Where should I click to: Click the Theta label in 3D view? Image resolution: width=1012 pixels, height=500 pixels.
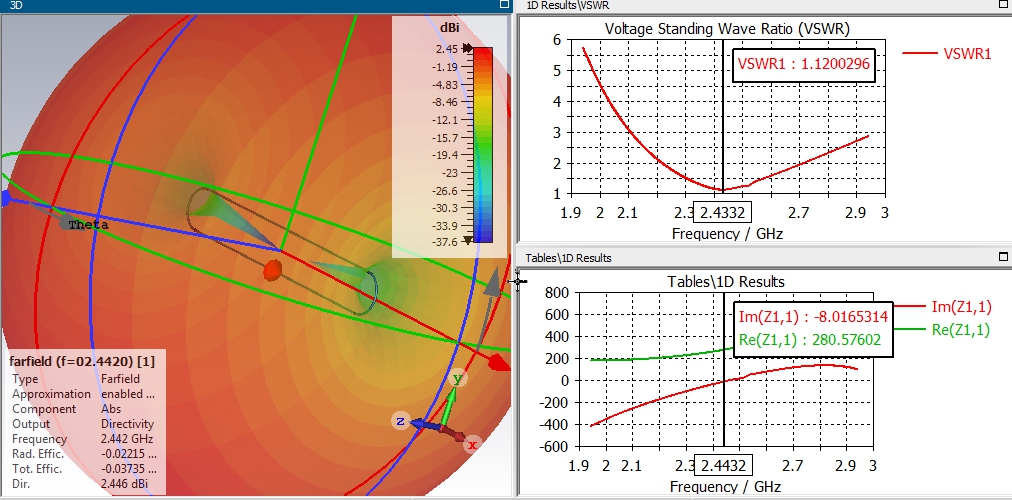pyautogui.click(x=88, y=225)
